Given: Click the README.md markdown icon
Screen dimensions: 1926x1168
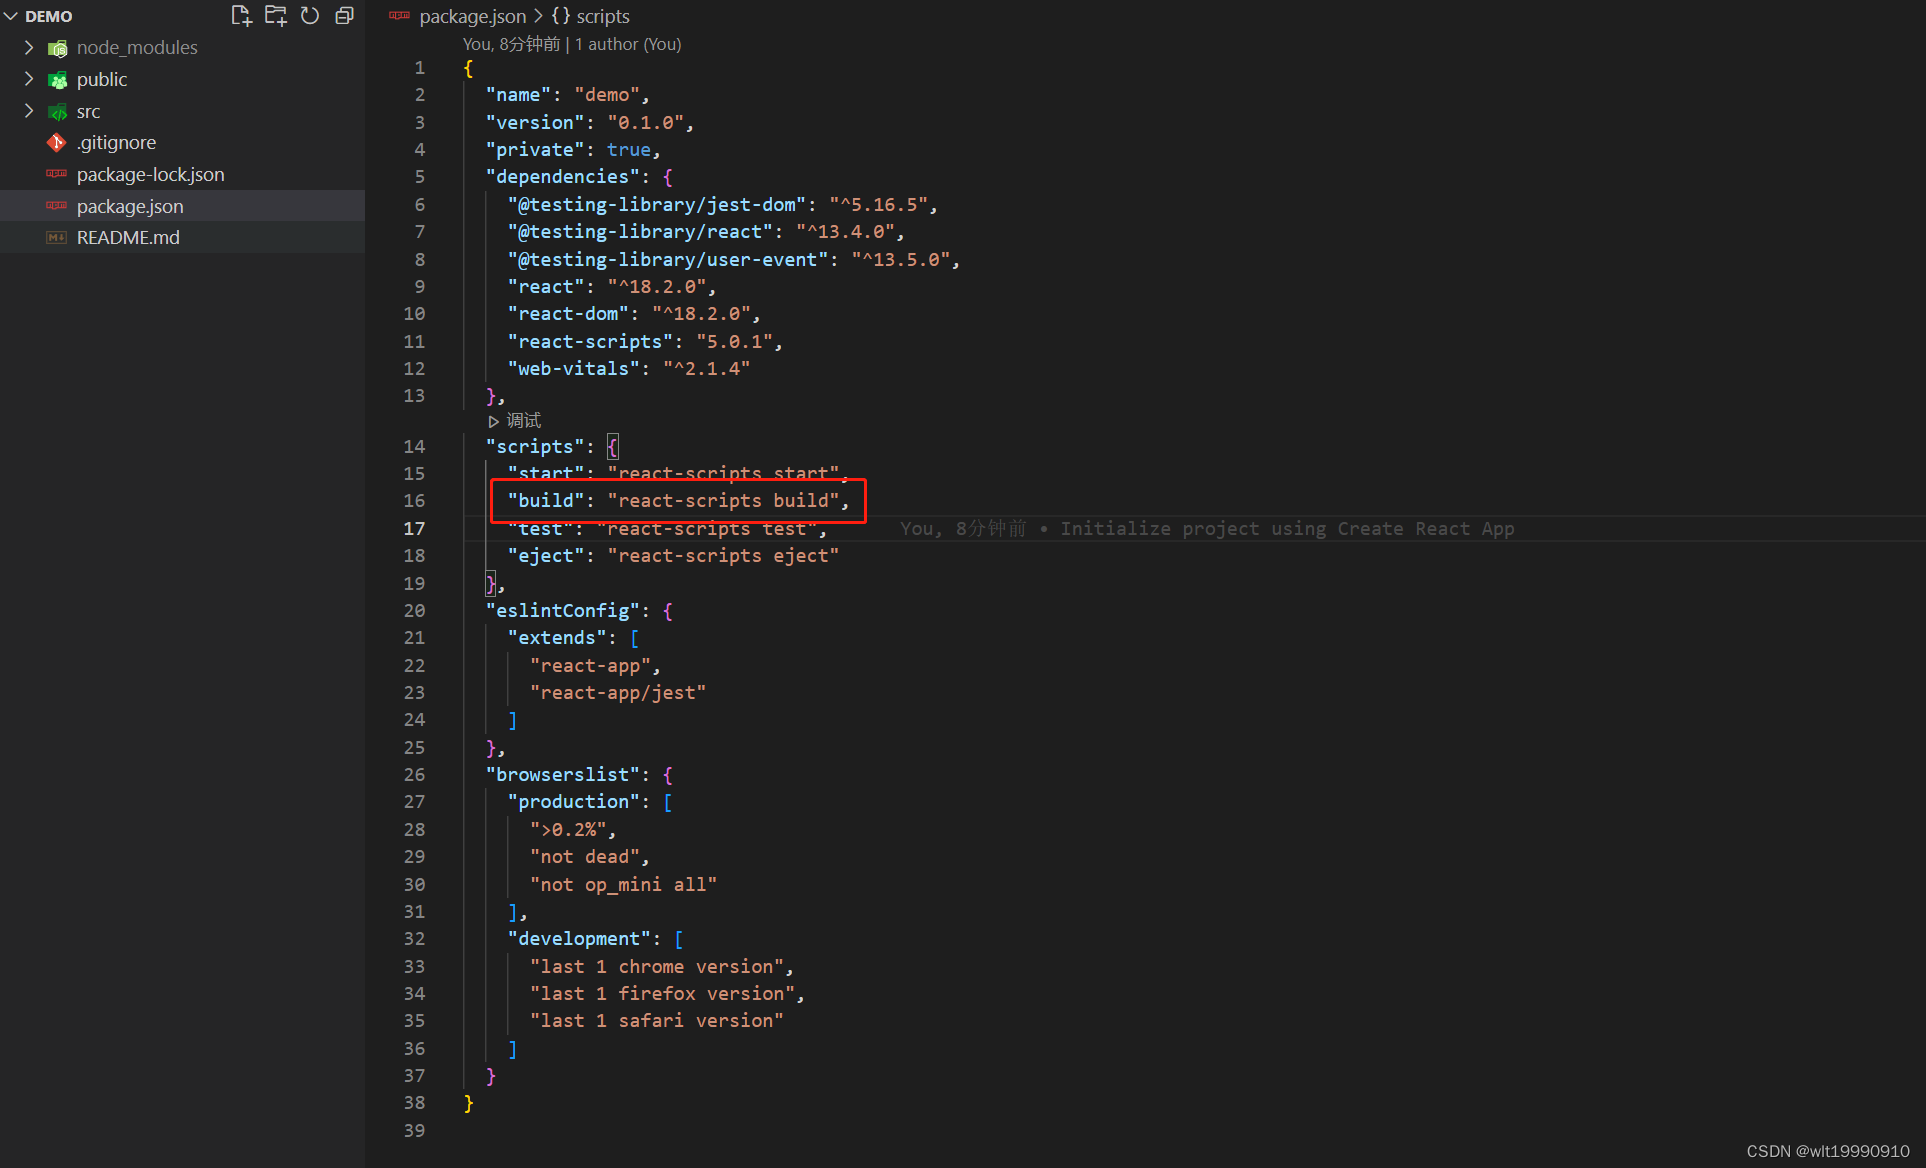Looking at the screenshot, I should (57, 238).
